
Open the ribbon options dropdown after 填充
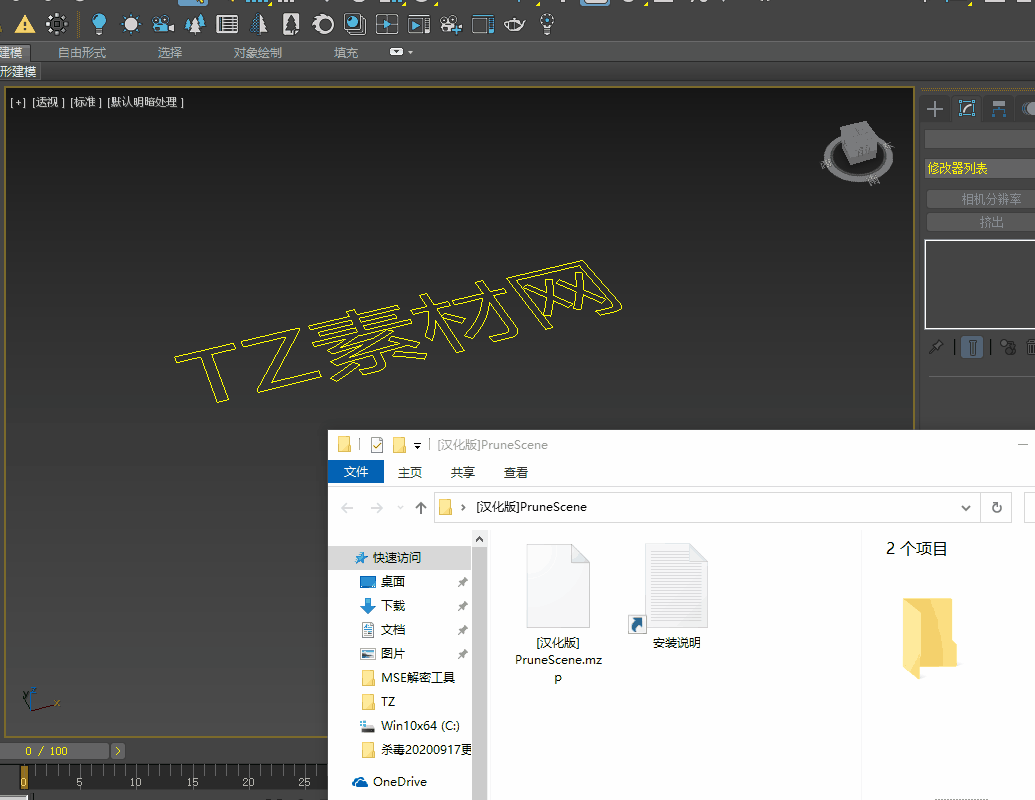[400, 52]
